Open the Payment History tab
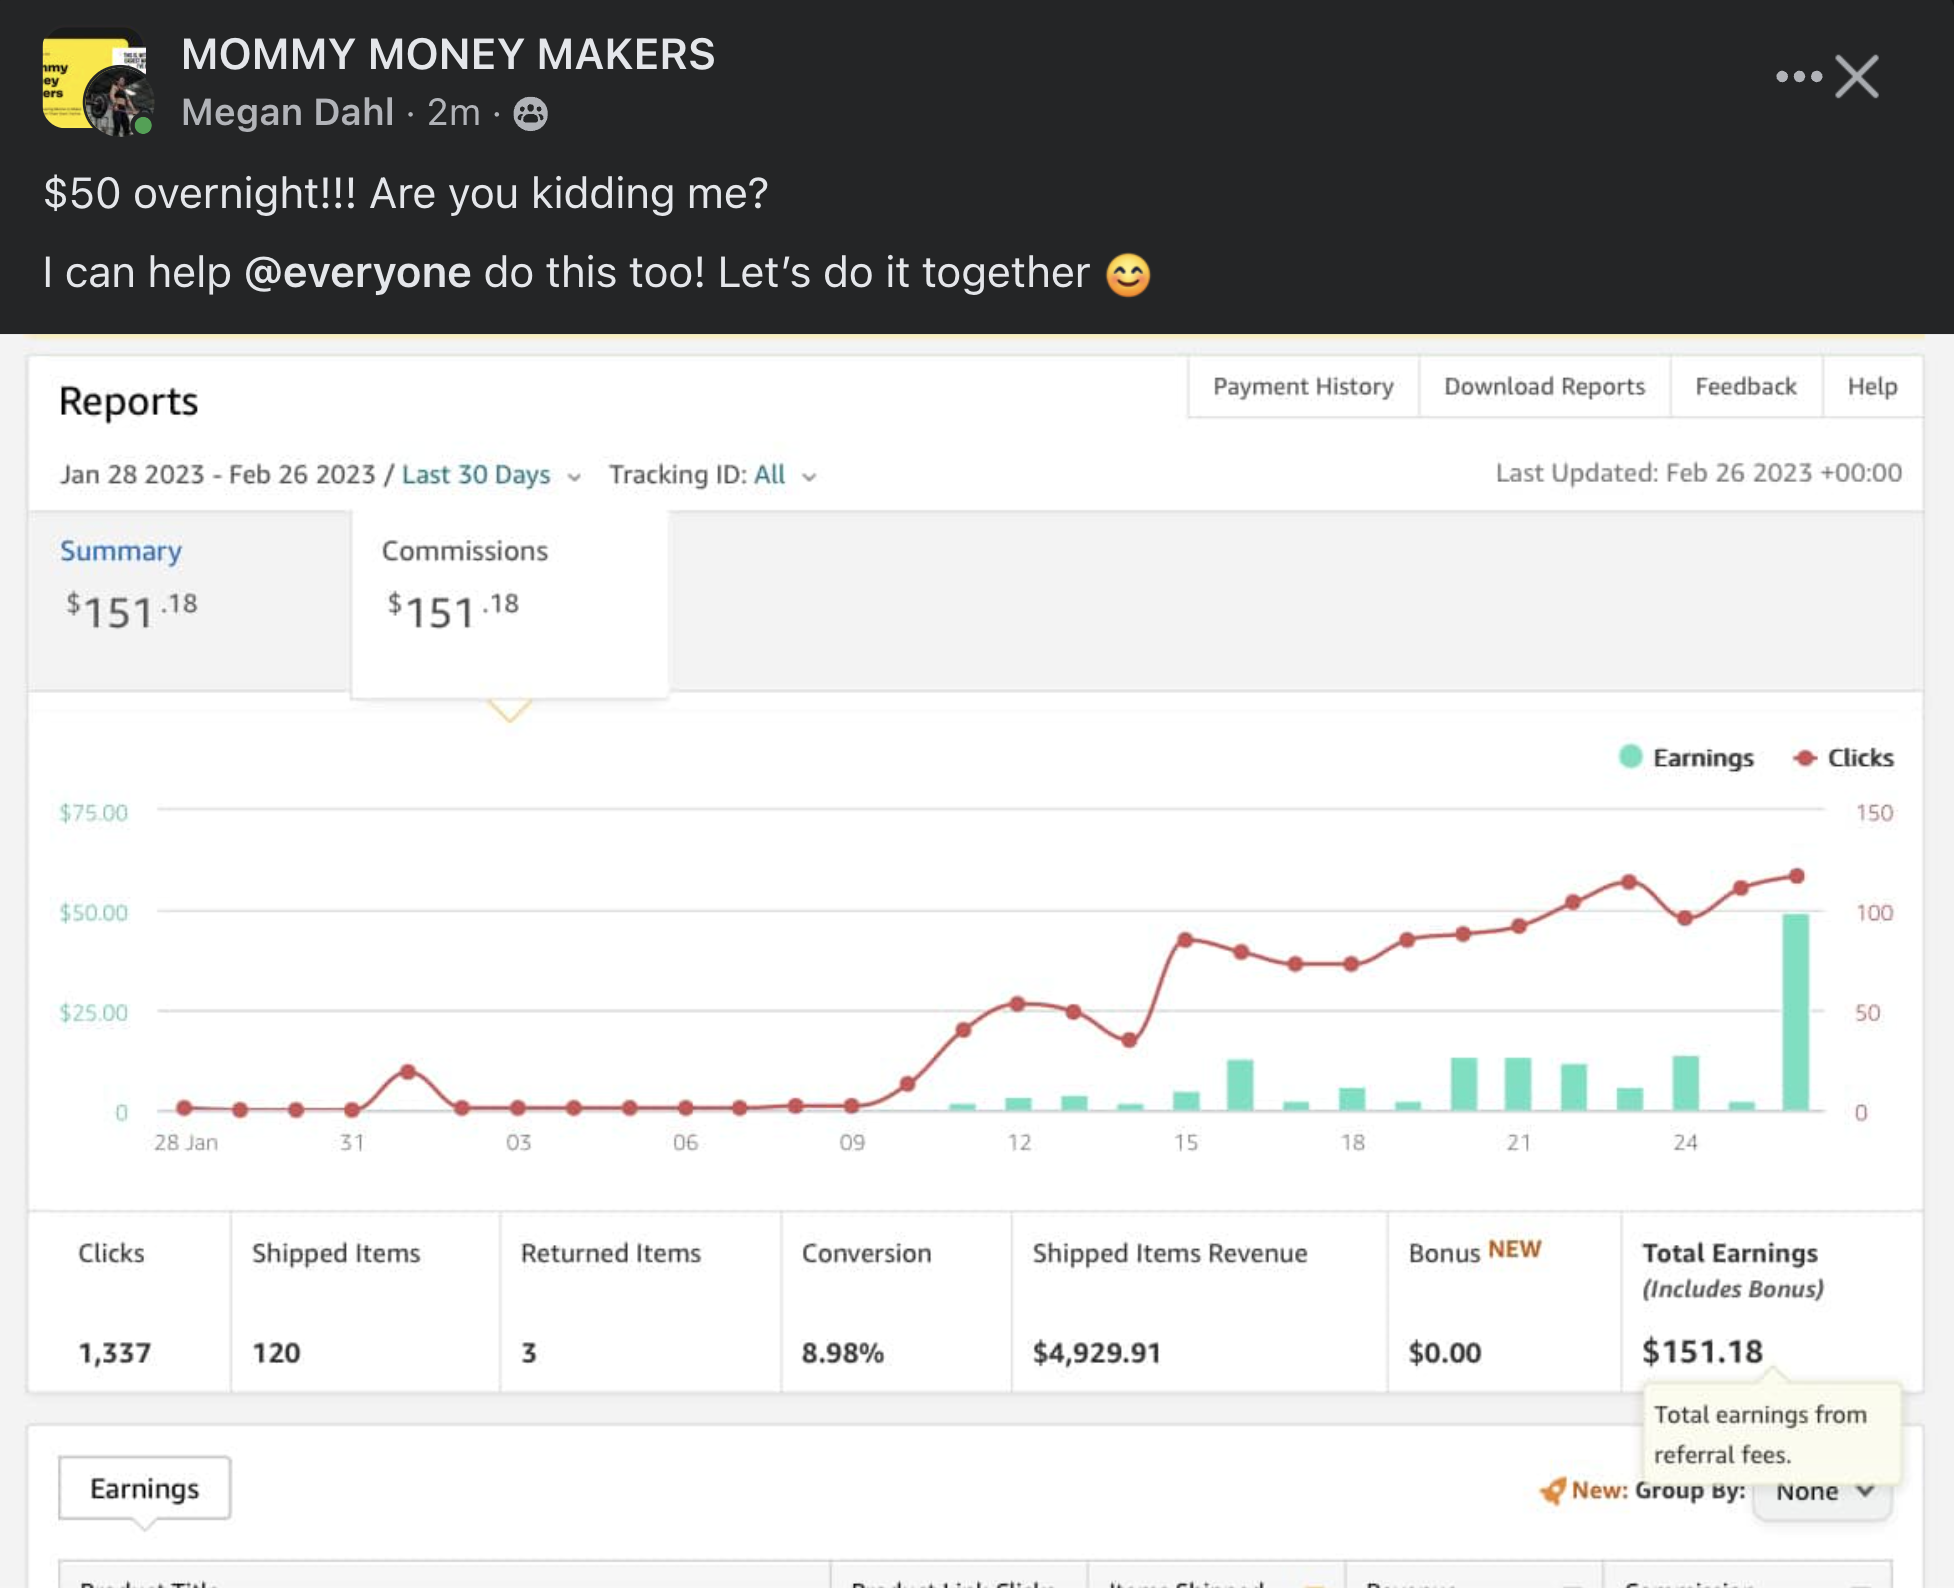The image size is (1954, 1588). [1303, 387]
